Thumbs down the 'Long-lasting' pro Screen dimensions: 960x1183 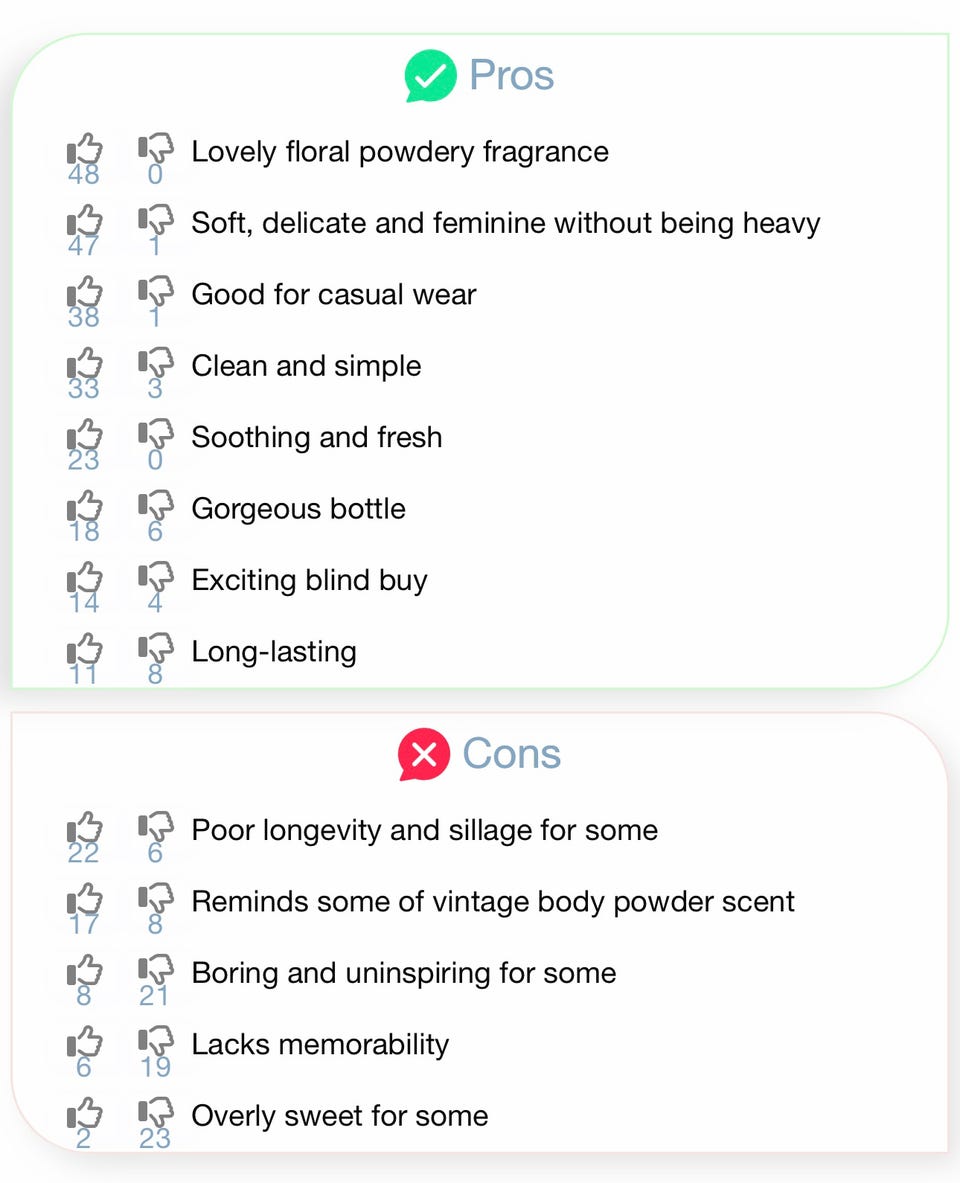coord(155,650)
